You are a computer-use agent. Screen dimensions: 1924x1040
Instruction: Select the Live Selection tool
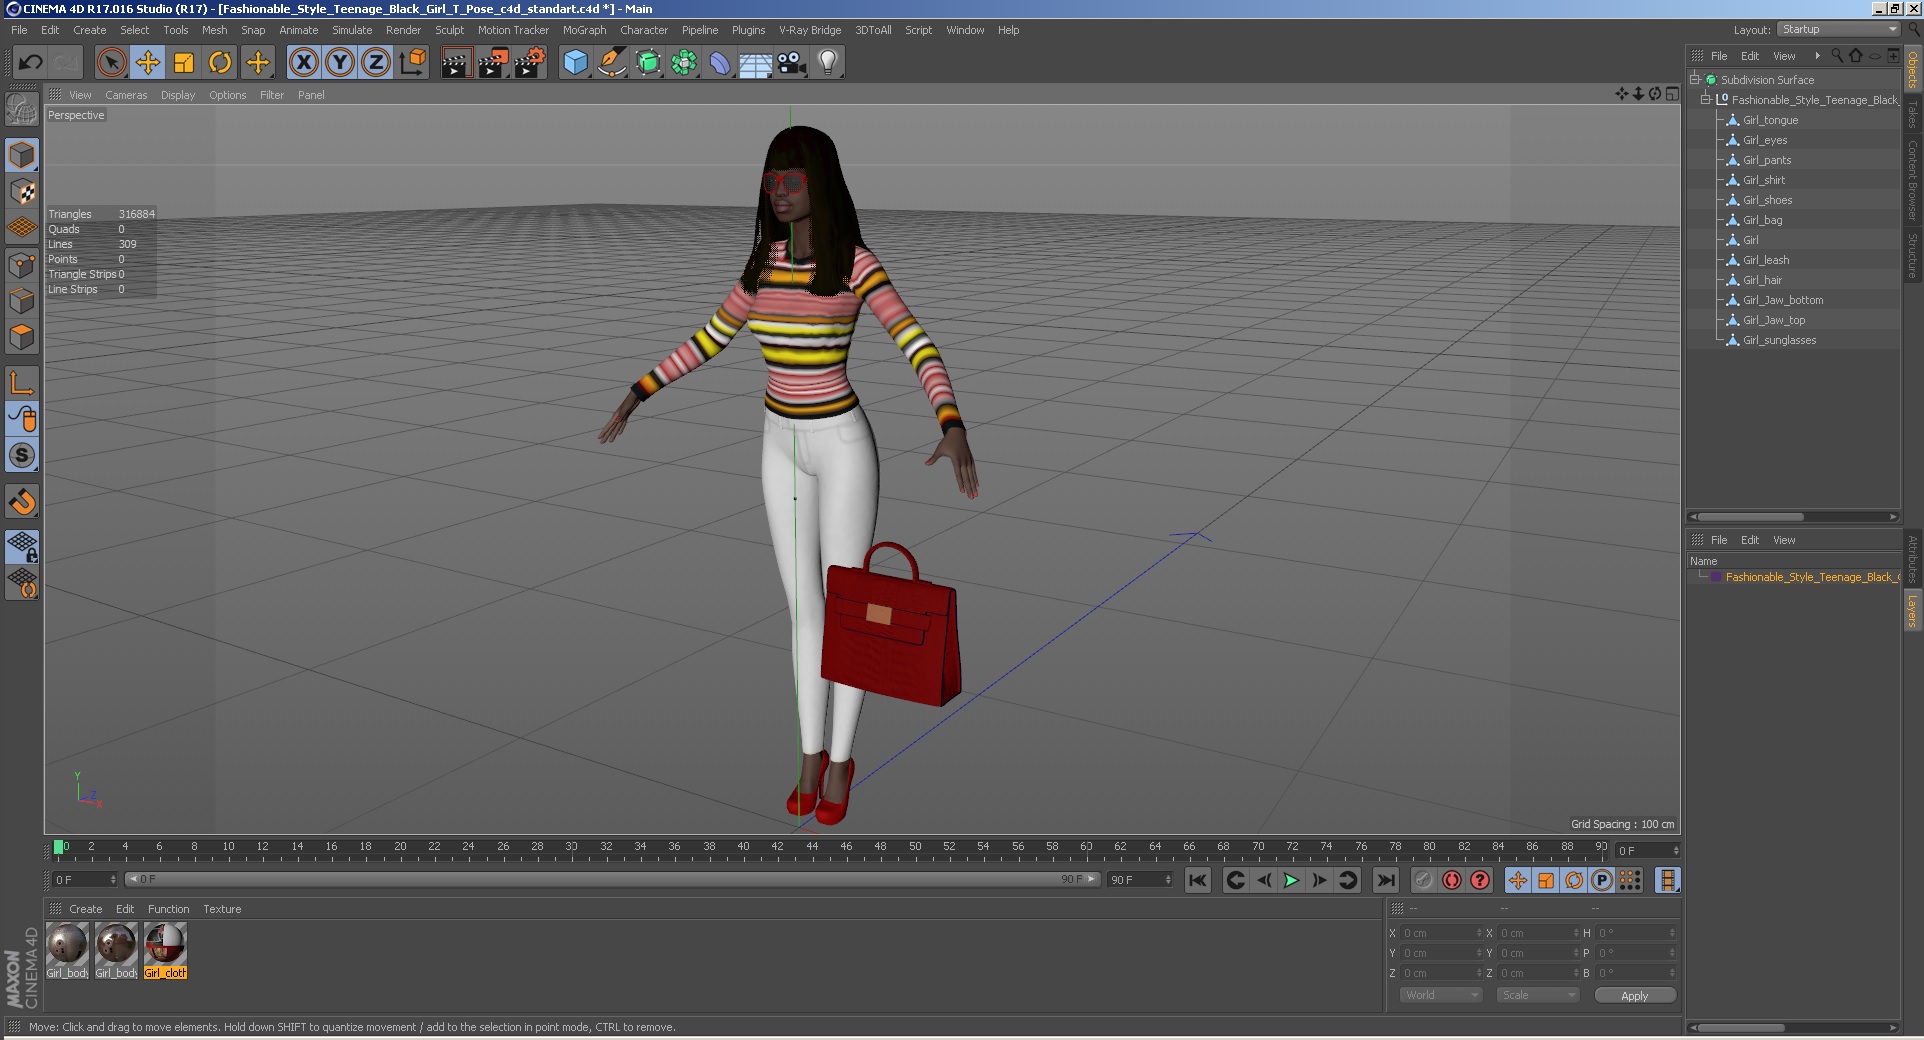pos(112,63)
